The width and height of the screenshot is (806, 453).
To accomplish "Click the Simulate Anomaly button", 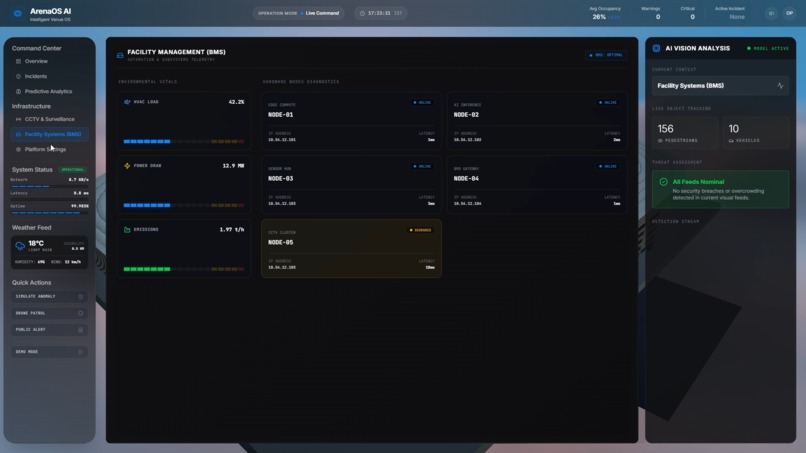I will coord(49,297).
